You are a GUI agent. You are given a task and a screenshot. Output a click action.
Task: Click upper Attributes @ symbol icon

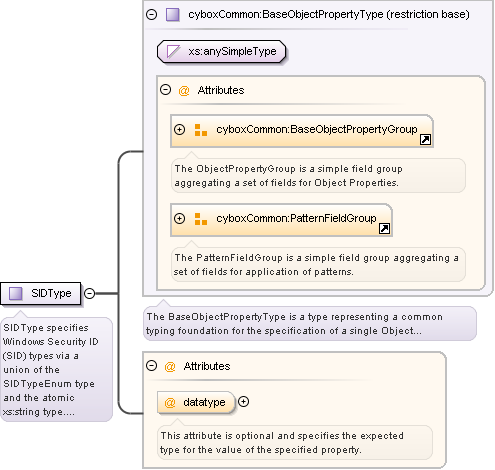click(184, 91)
